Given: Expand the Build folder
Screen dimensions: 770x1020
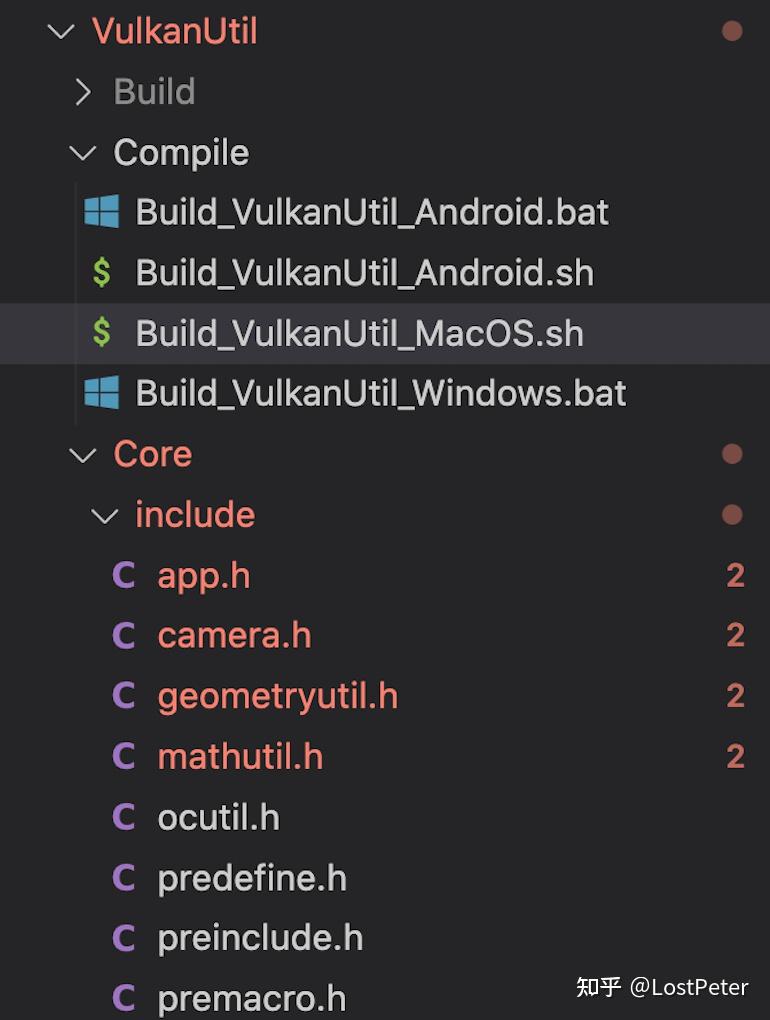Looking at the screenshot, I should pyautogui.click(x=84, y=92).
